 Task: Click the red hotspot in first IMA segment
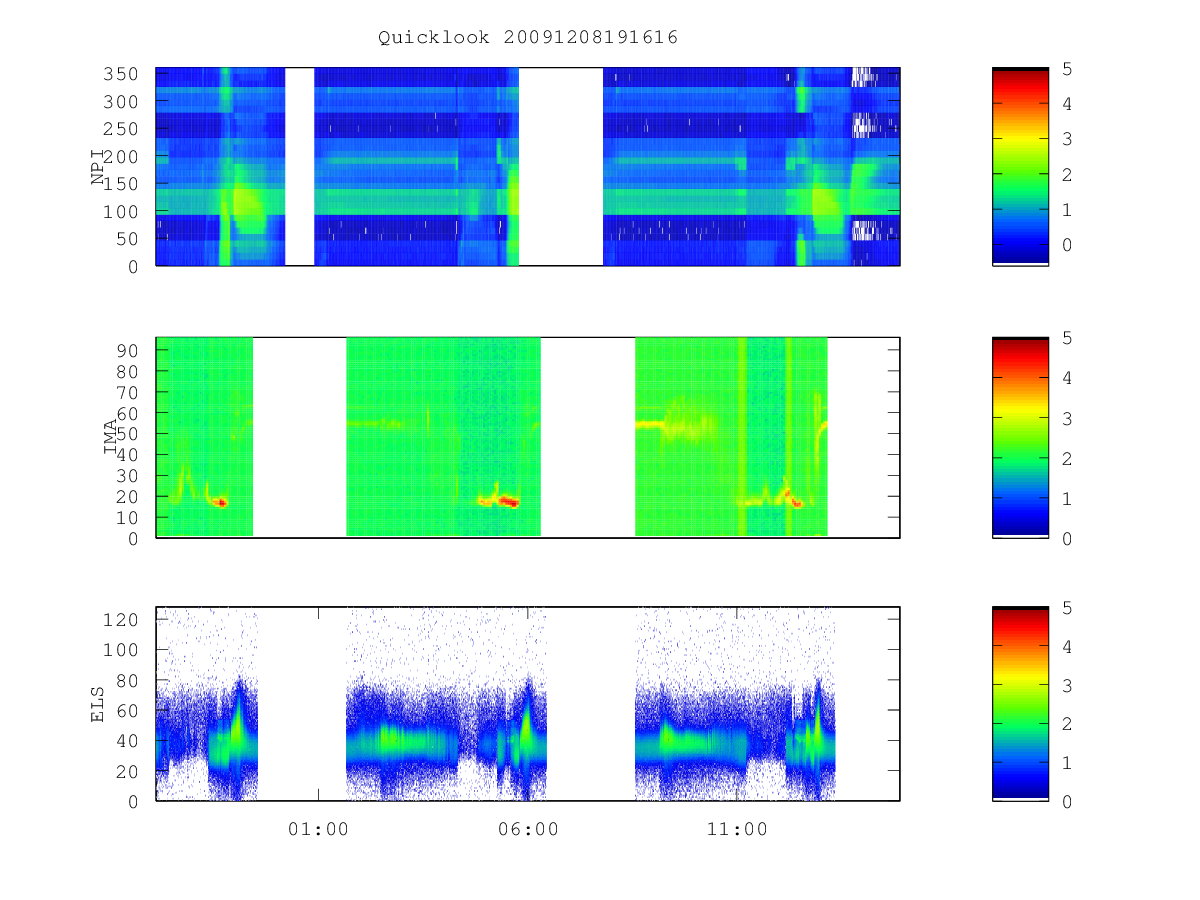click(x=219, y=502)
